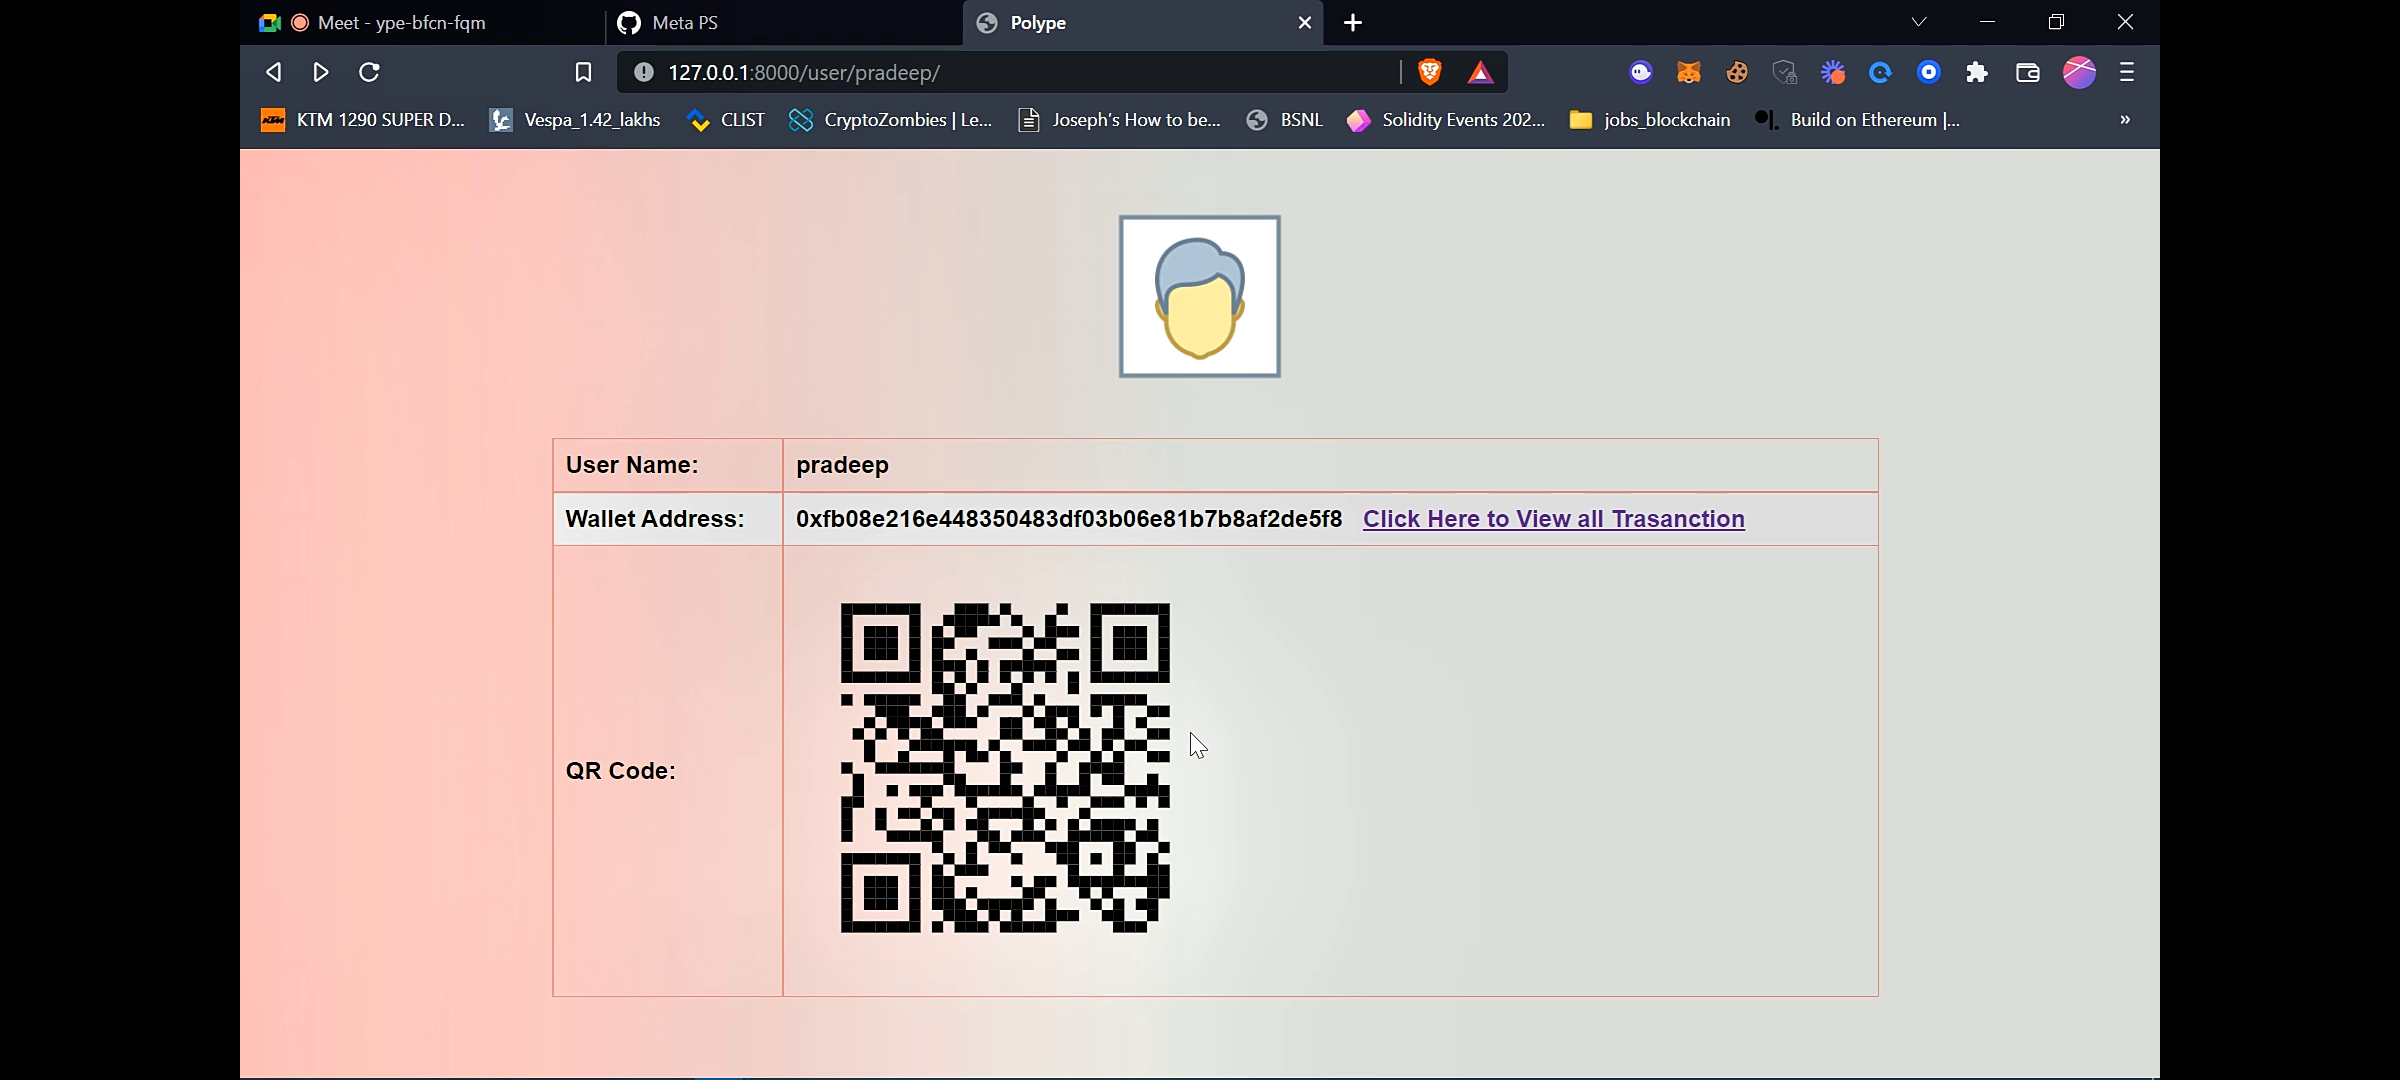The width and height of the screenshot is (2400, 1080).
Task: Open Joseph's How to be... bookmark
Action: pyautogui.click(x=1119, y=120)
